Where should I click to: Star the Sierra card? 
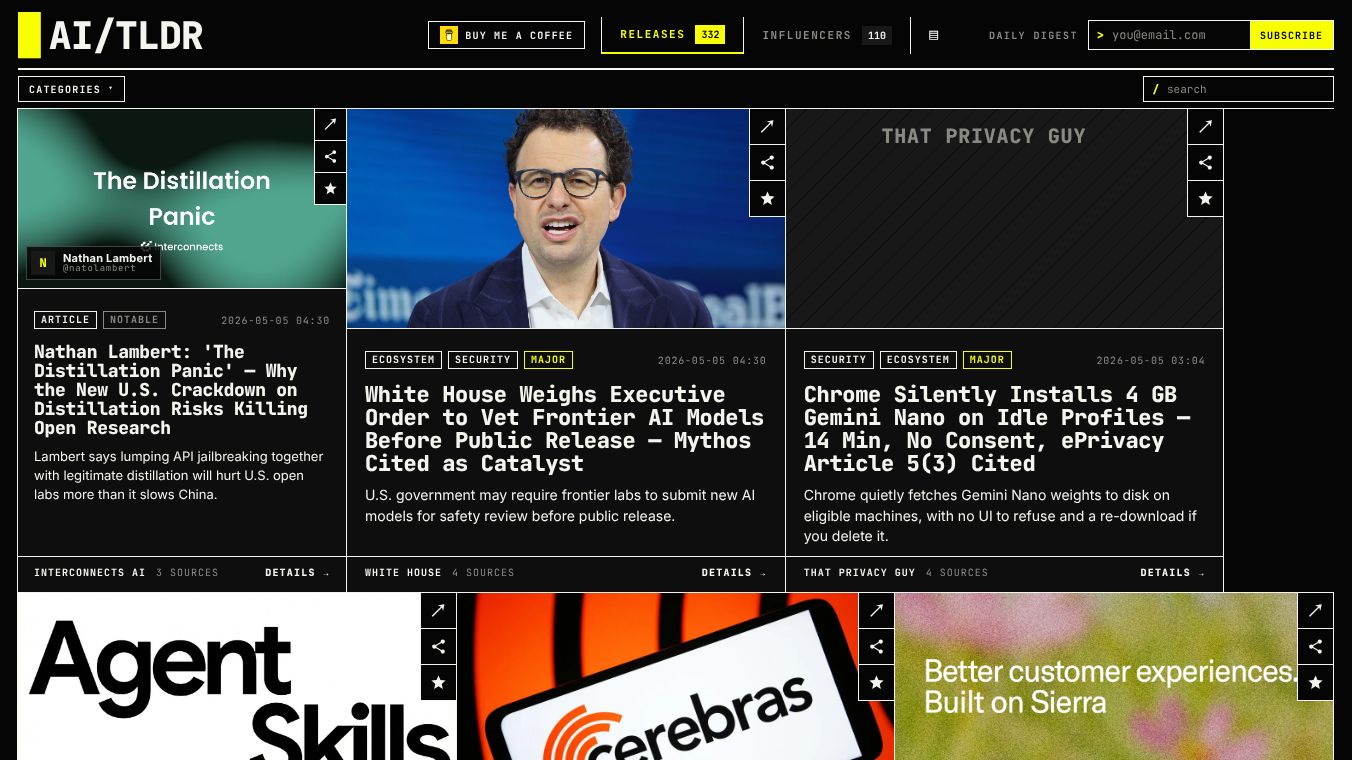tap(1315, 682)
